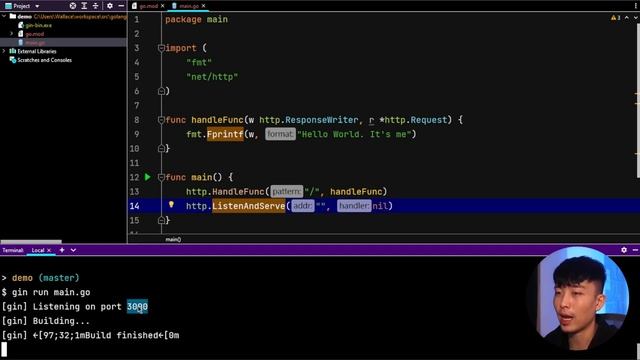
Task: Close the Local terminal tab
Action: pos(49,250)
